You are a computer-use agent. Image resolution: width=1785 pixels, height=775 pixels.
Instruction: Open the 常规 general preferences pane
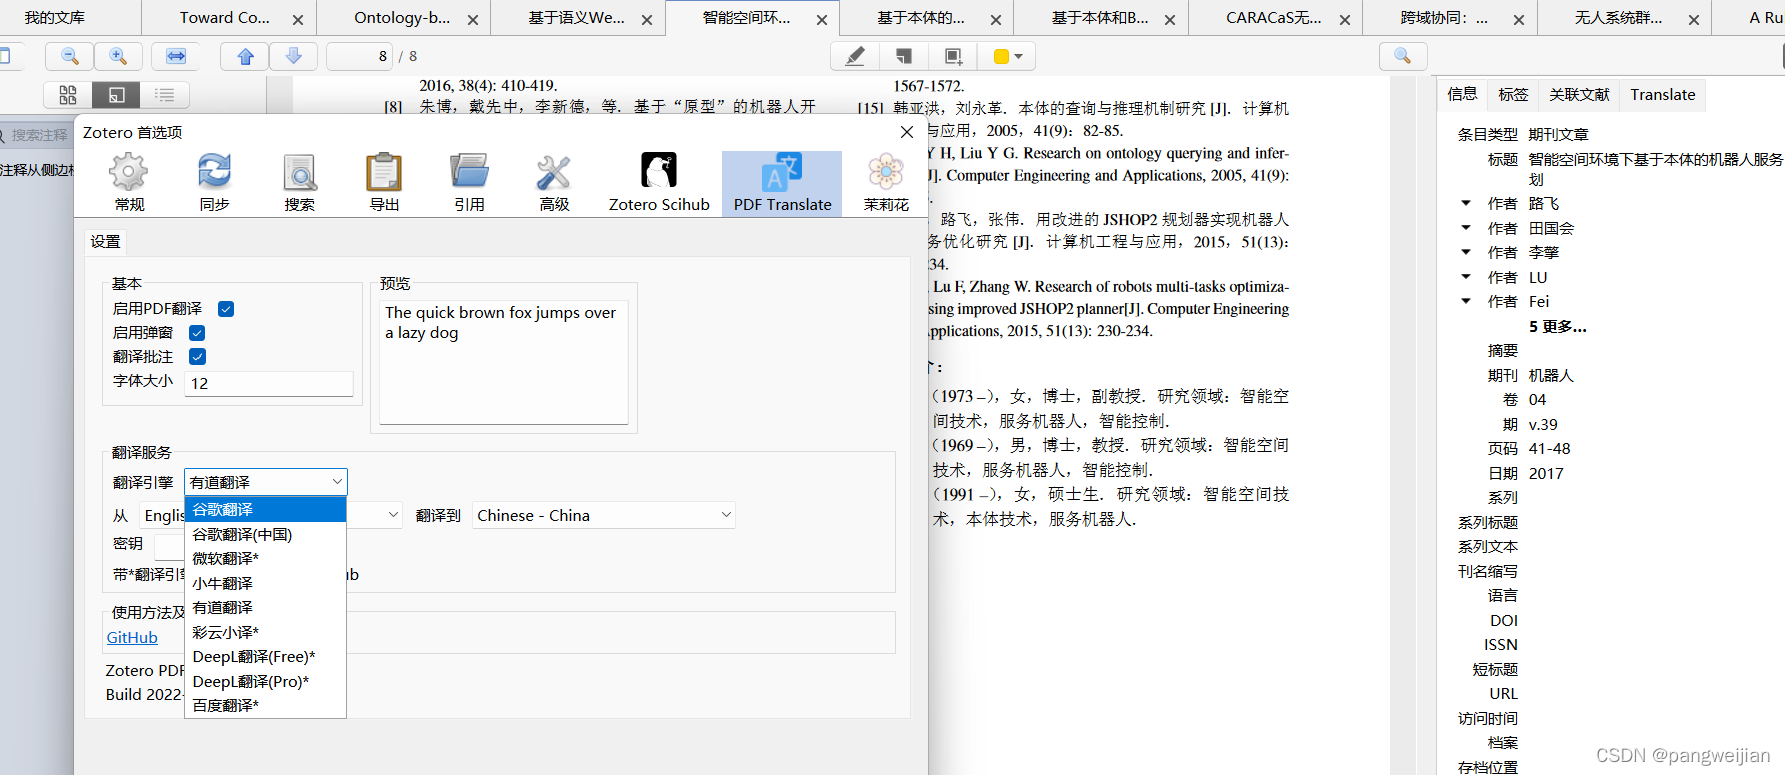coord(129,183)
